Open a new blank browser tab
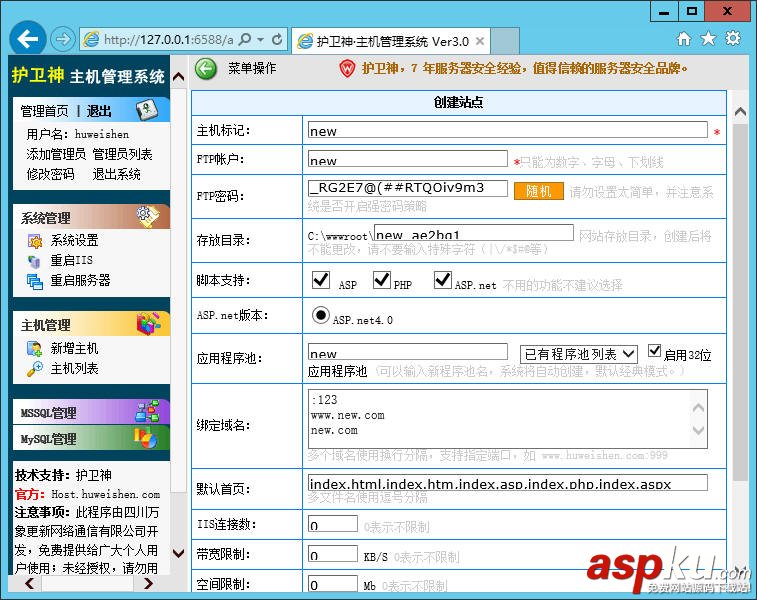The width and height of the screenshot is (757, 600). point(505,41)
